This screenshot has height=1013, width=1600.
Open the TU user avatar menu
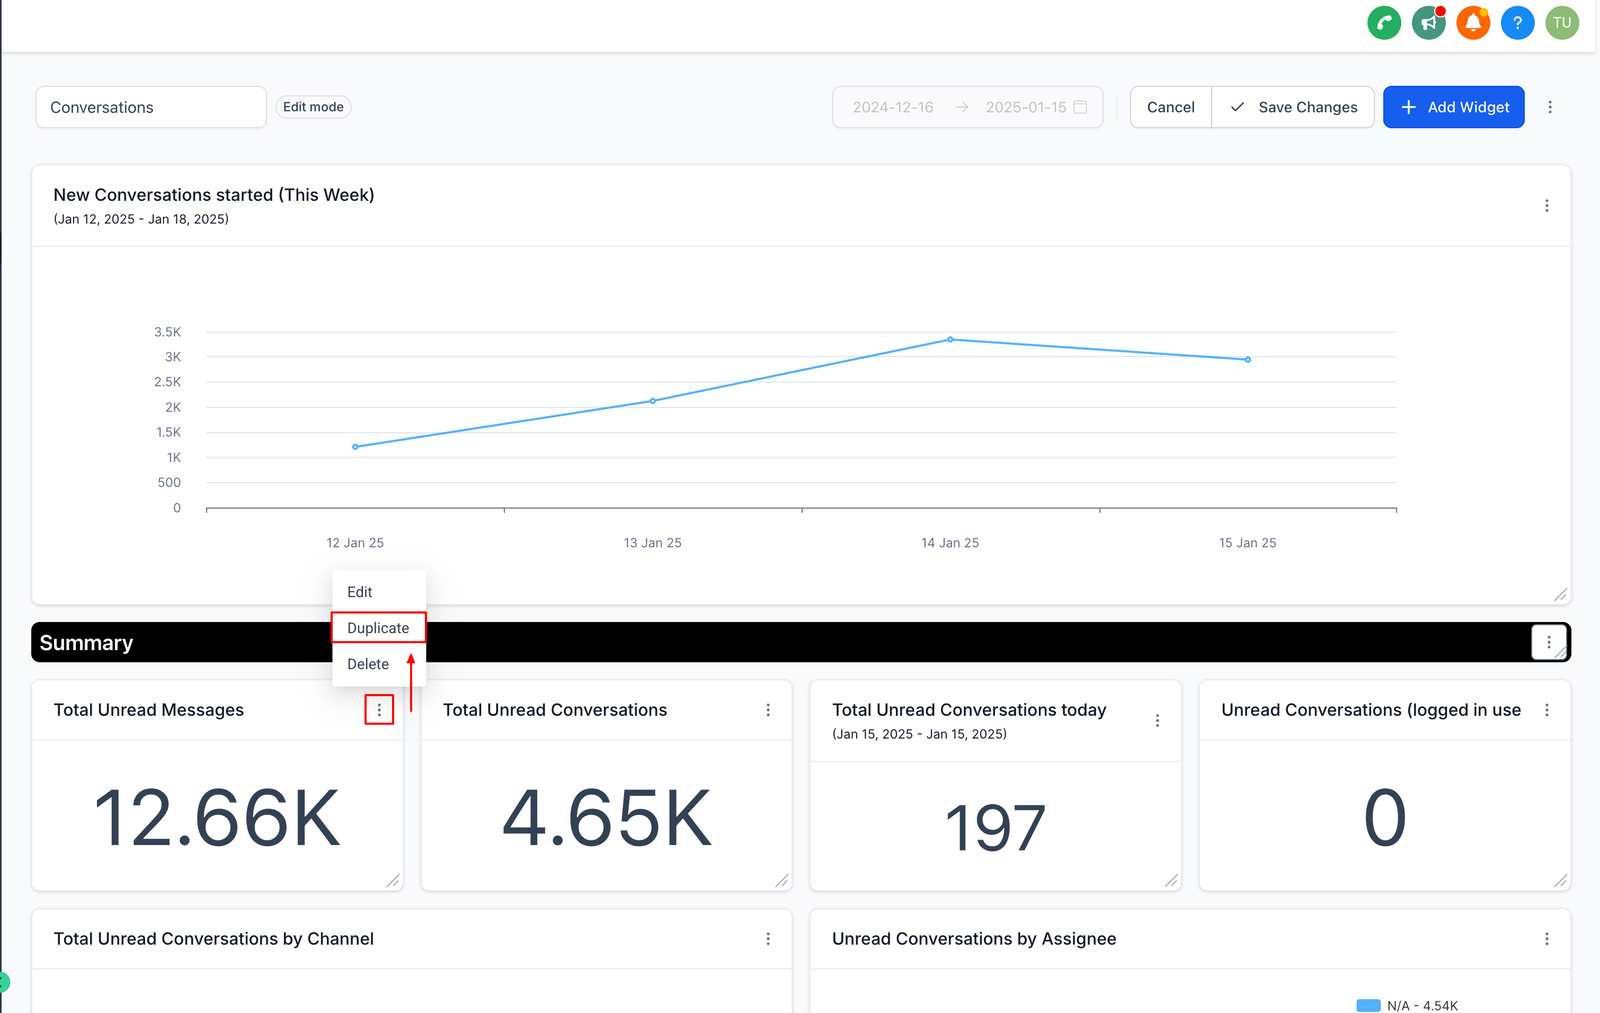pos(1562,23)
